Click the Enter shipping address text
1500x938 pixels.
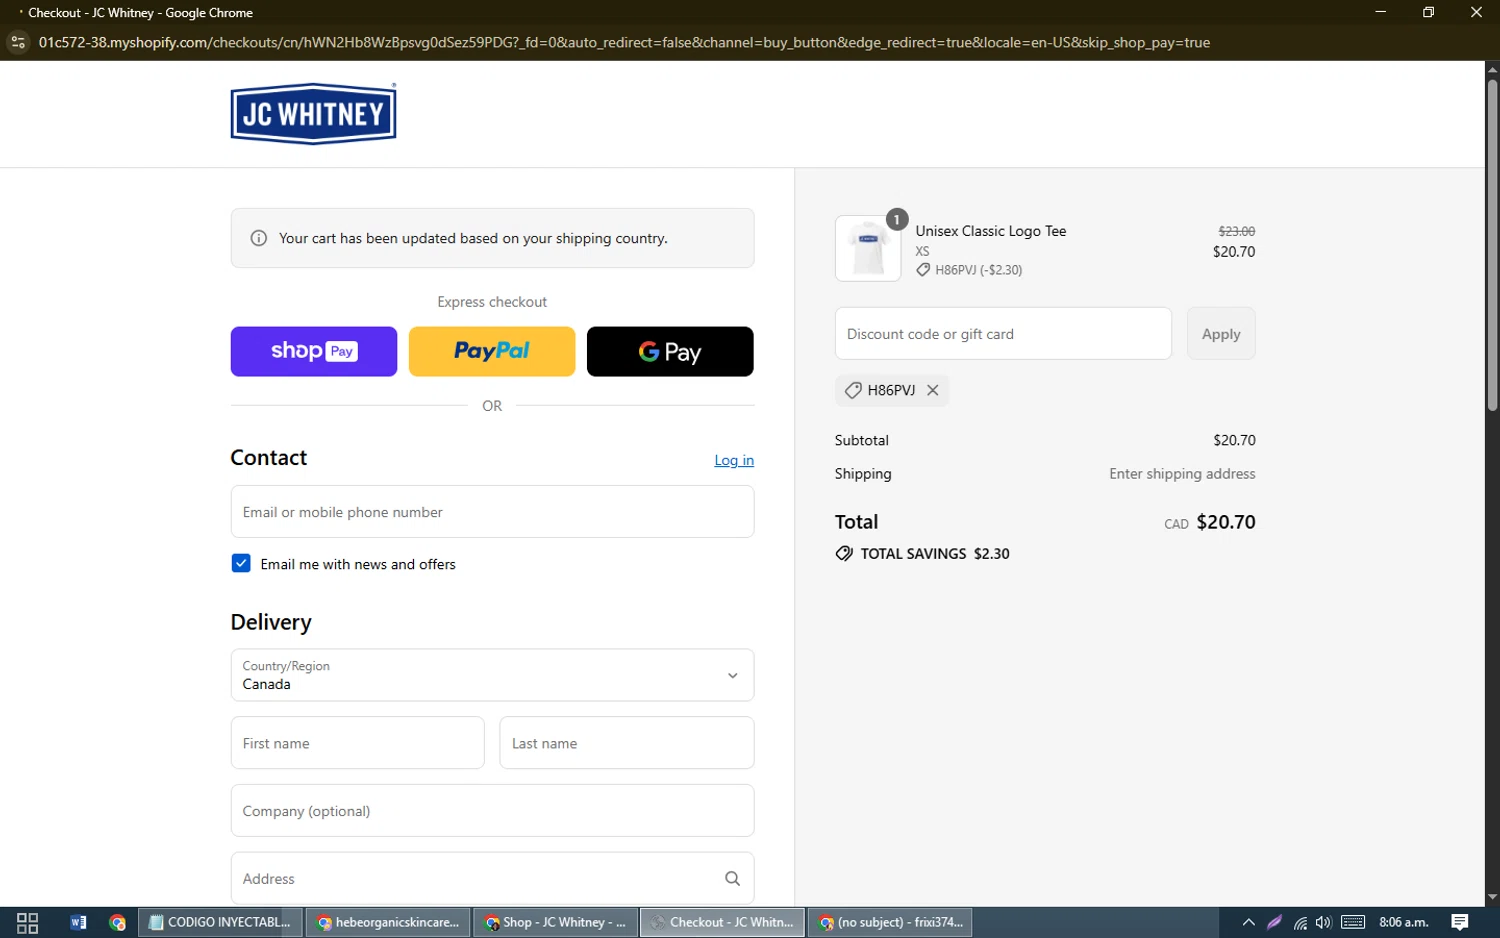coord(1182,474)
